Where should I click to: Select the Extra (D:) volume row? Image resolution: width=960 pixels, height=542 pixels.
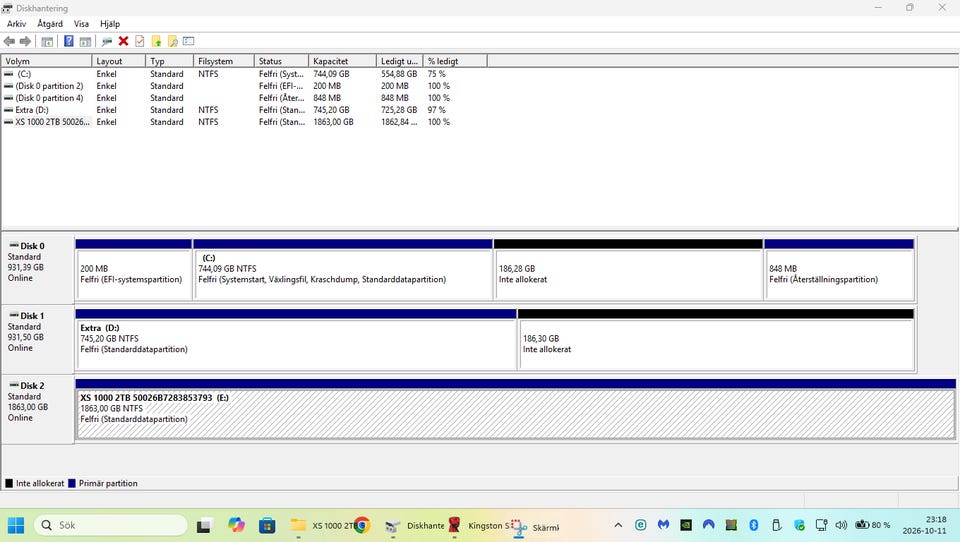tap(245, 110)
